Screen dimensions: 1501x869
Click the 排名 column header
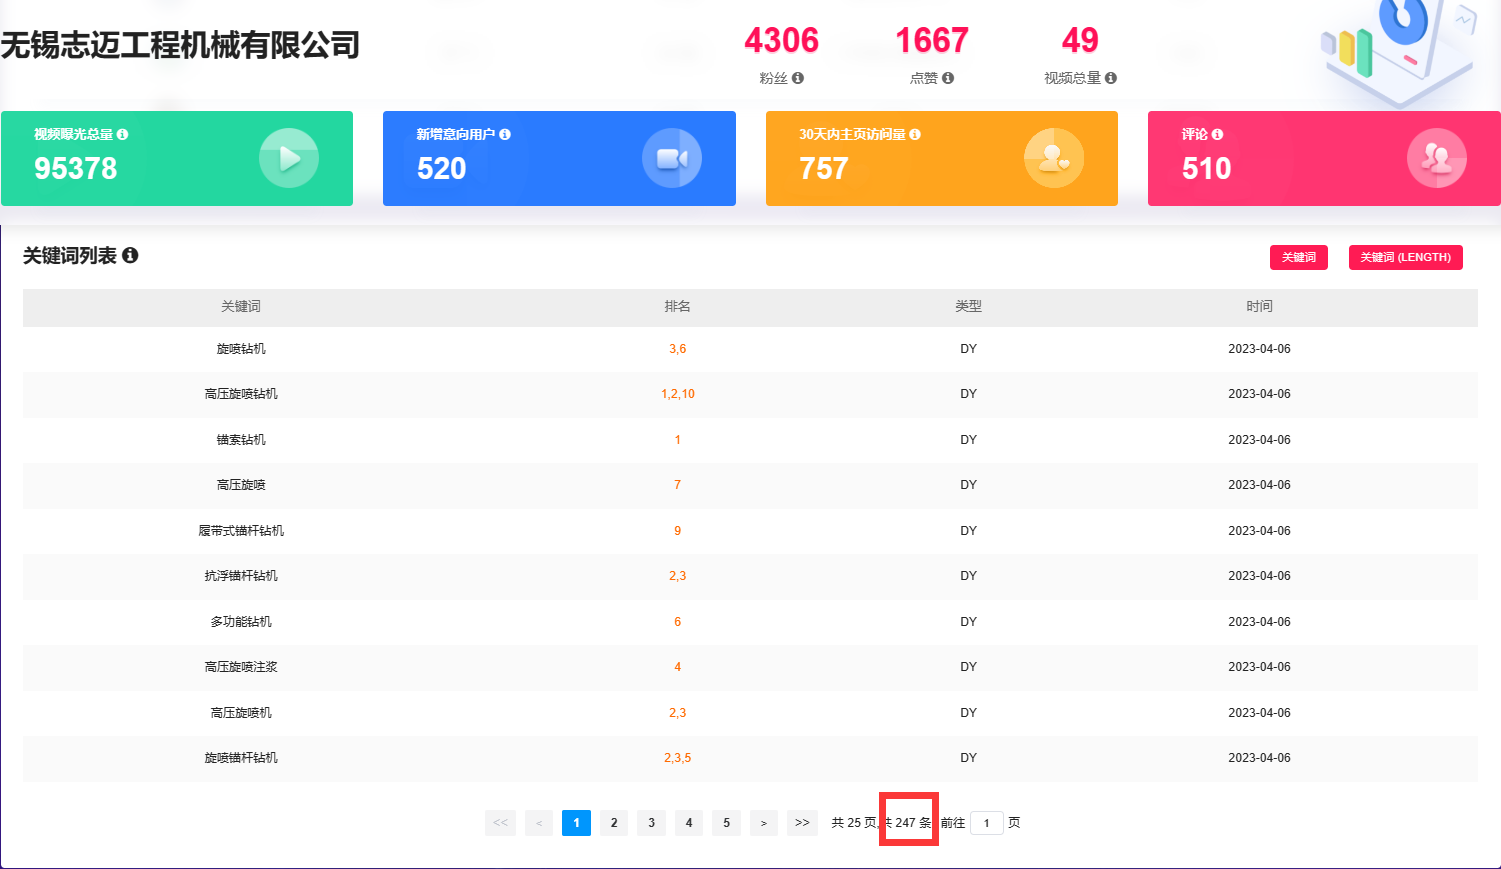click(x=678, y=307)
